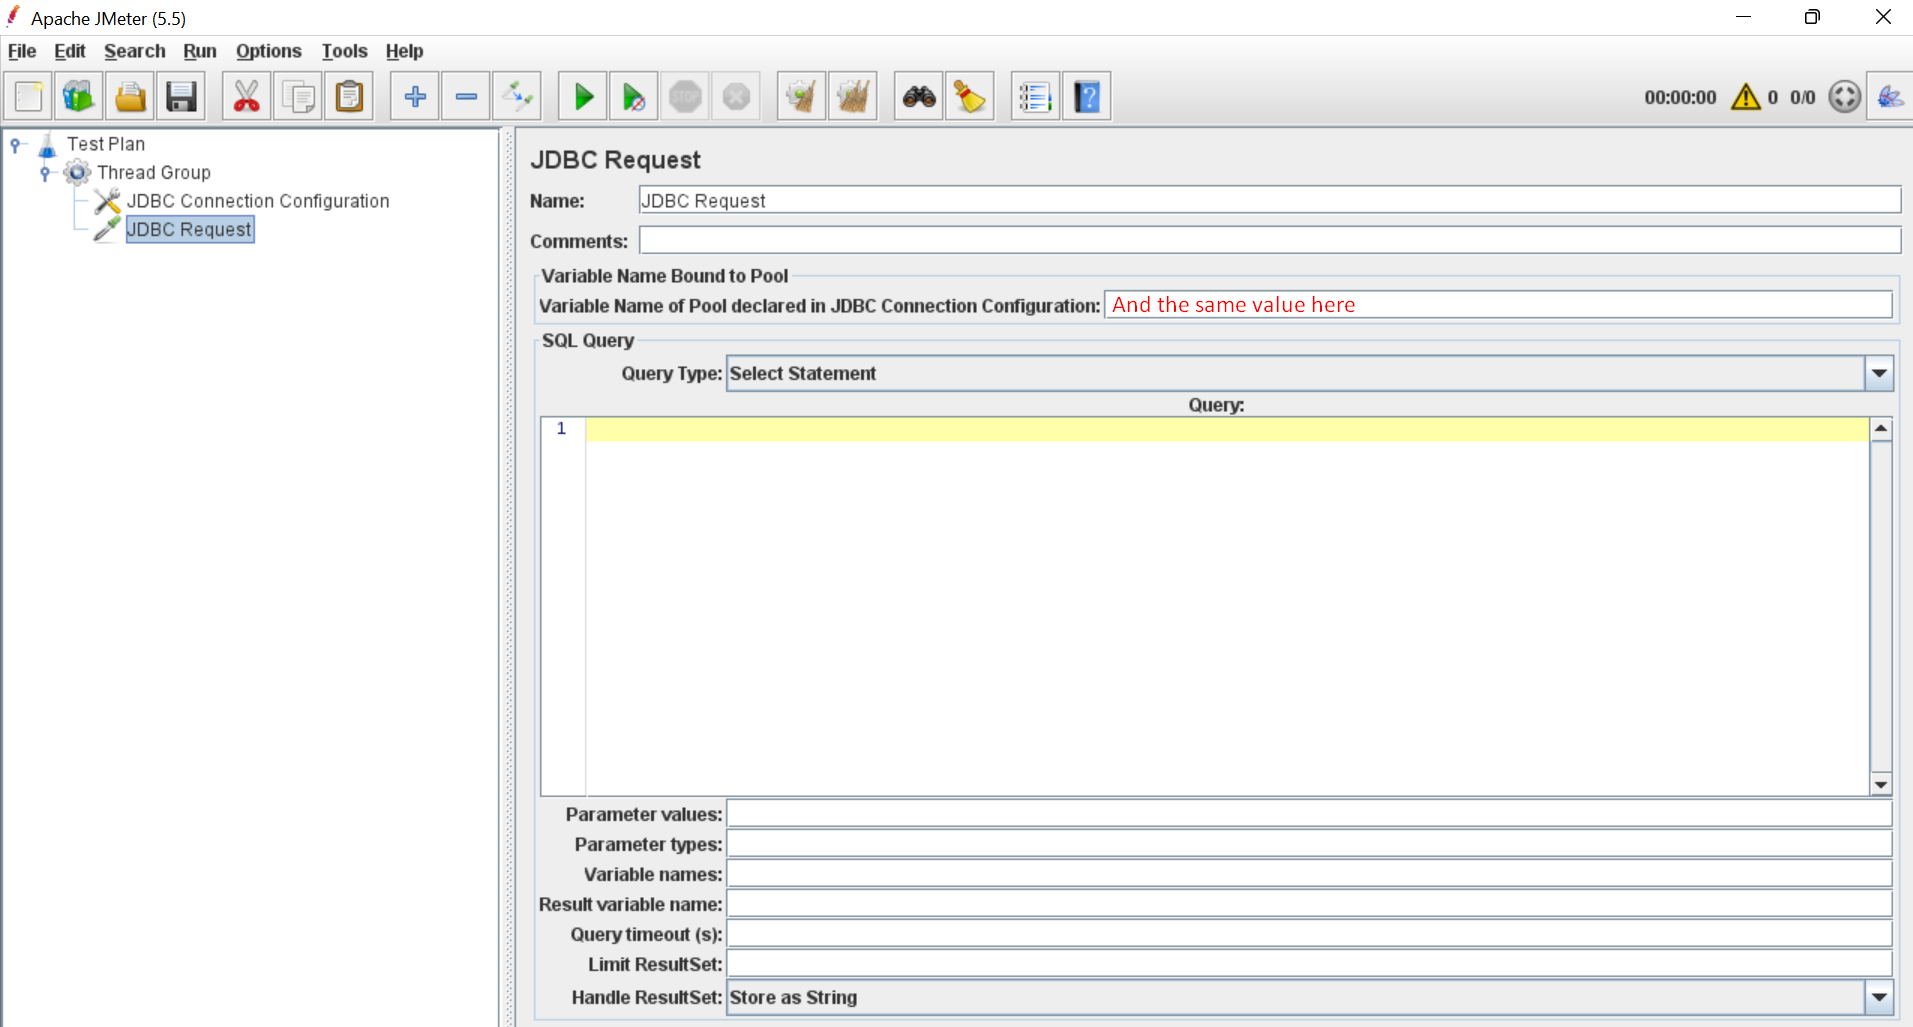Image resolution: width=1913 pixels, height=1027 pixels.
Task: Click the Variable names field
Action: click(x=1309, y=873)
